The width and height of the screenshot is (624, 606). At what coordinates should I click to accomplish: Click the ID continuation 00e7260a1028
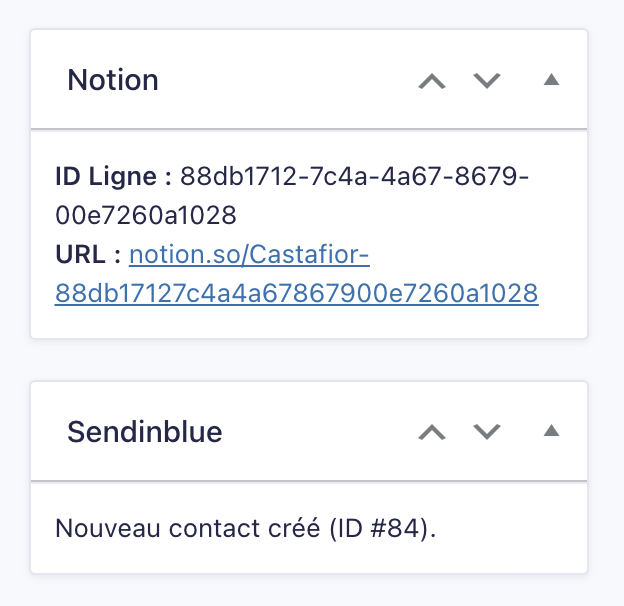pos(146,215)
